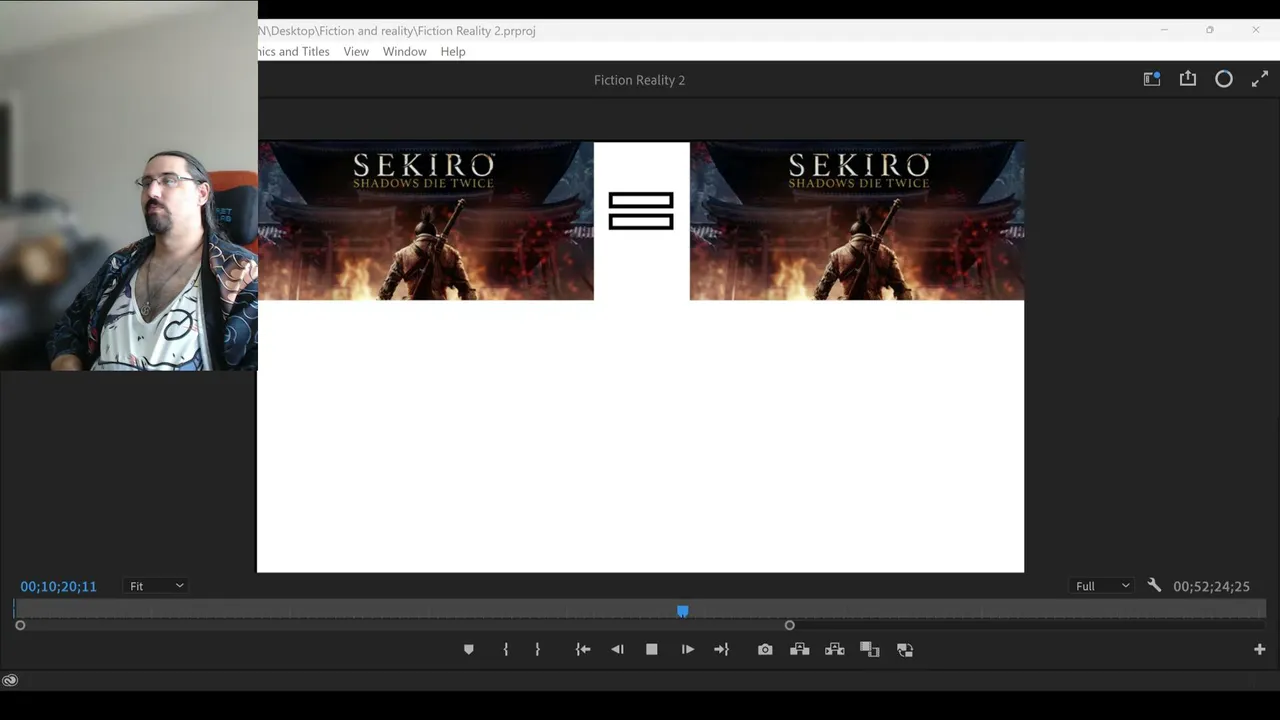Open the progress dashboard circle icon

(x=1224, y=79)
